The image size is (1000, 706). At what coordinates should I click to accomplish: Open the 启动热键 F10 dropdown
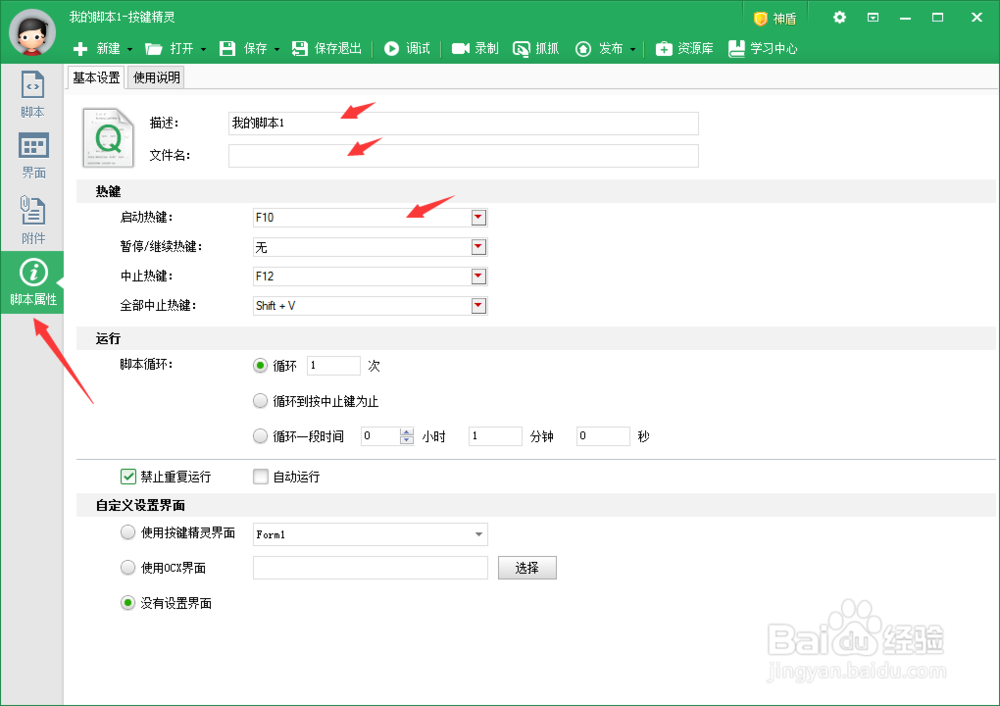pyautogui.click(x=478, y=217)
